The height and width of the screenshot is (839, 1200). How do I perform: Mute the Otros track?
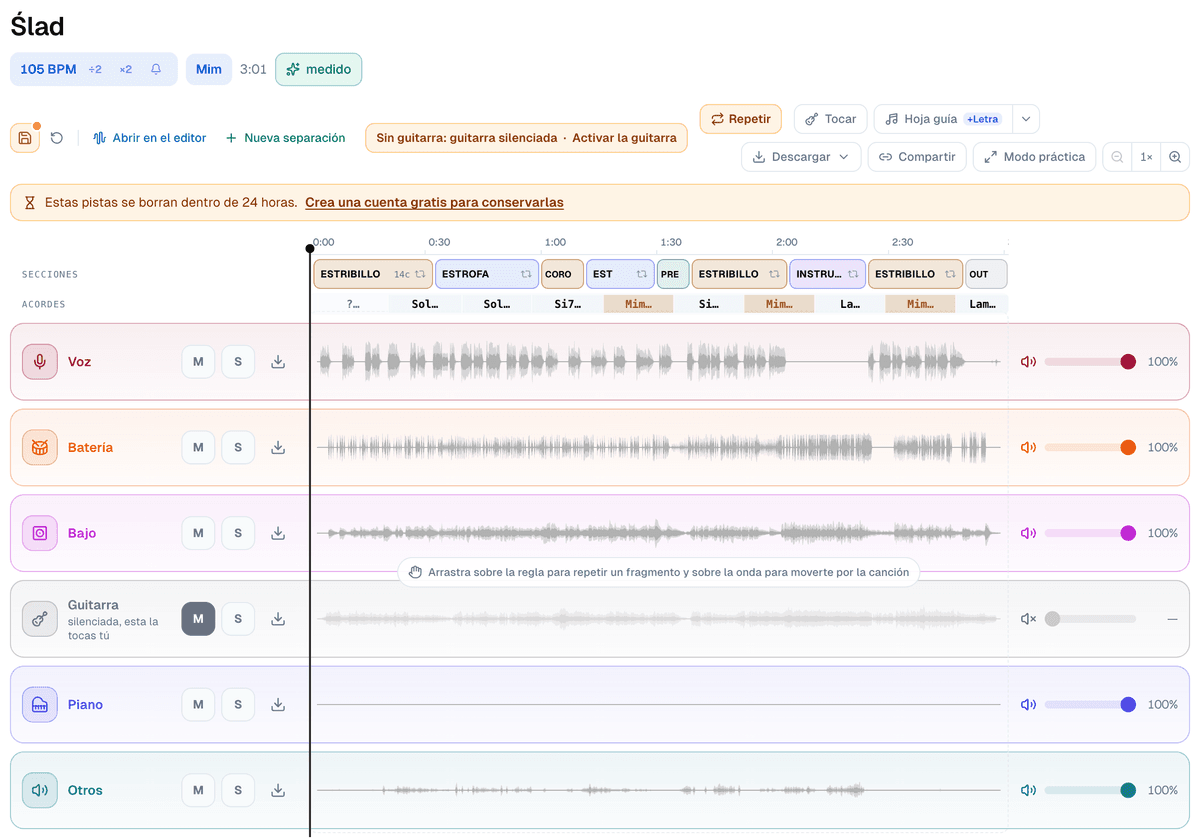point(198,790)
